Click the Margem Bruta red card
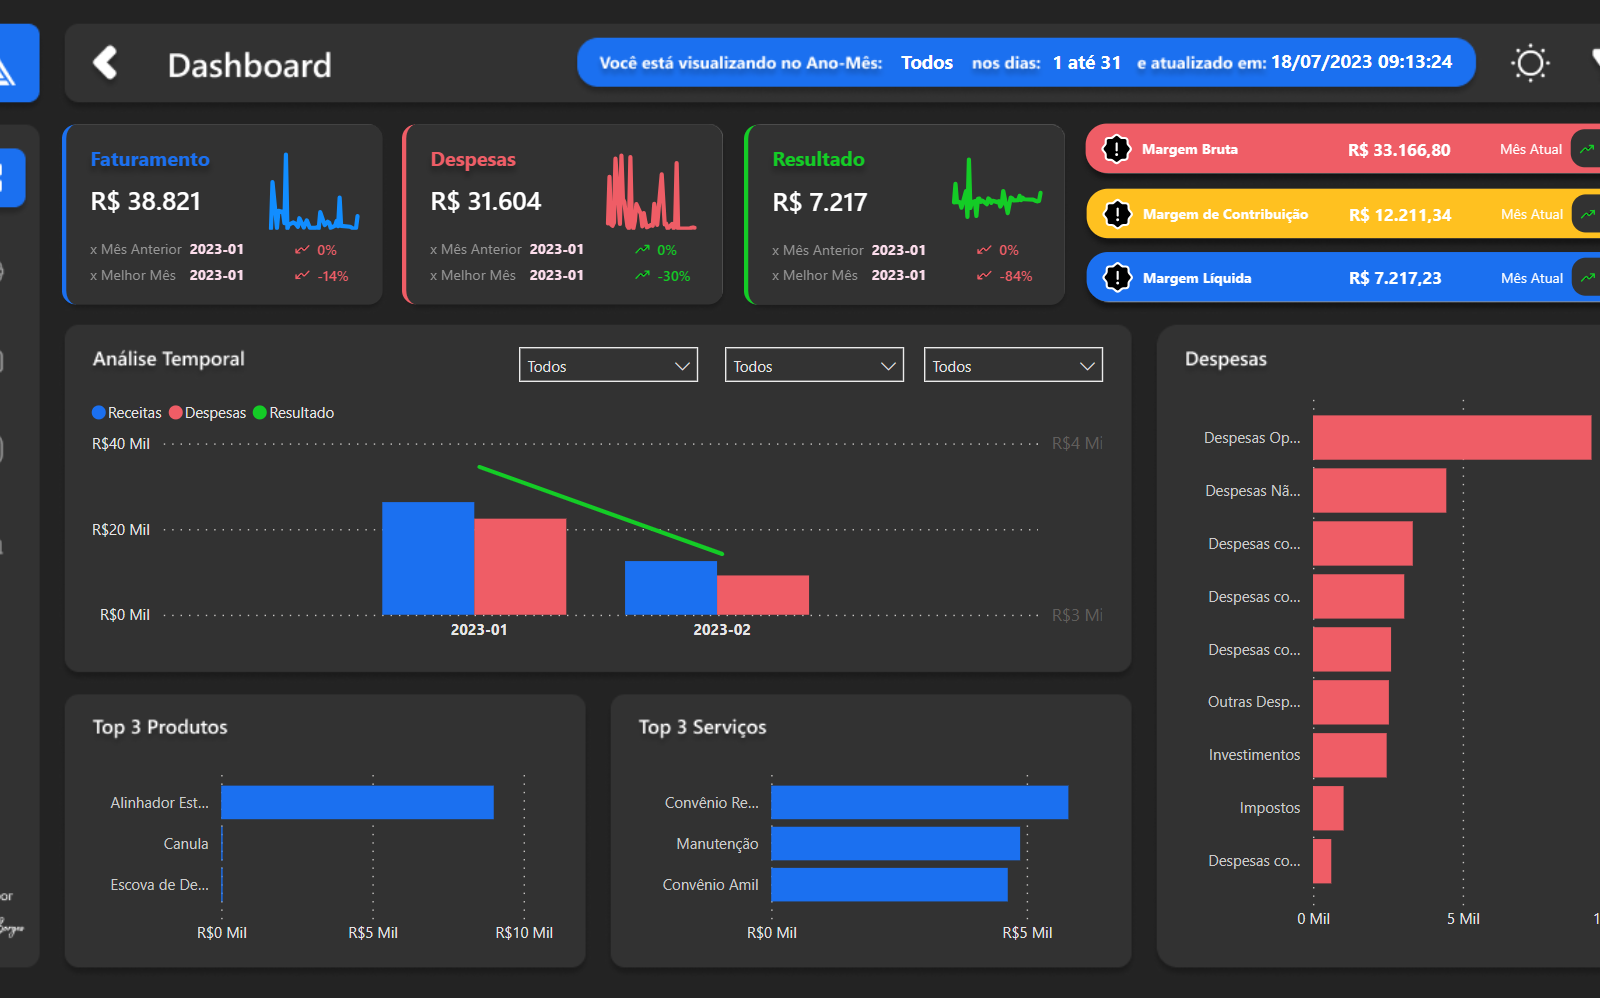The width and height of the screenshot is (1600, 998). (1343, 149)
